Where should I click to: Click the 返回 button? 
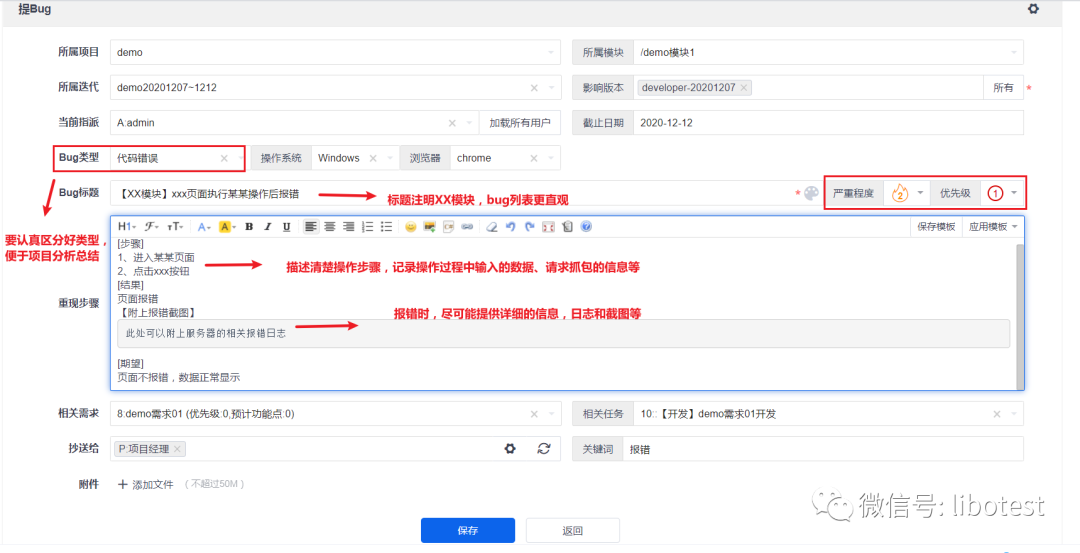pyautogui.click(x=572, y=530)
